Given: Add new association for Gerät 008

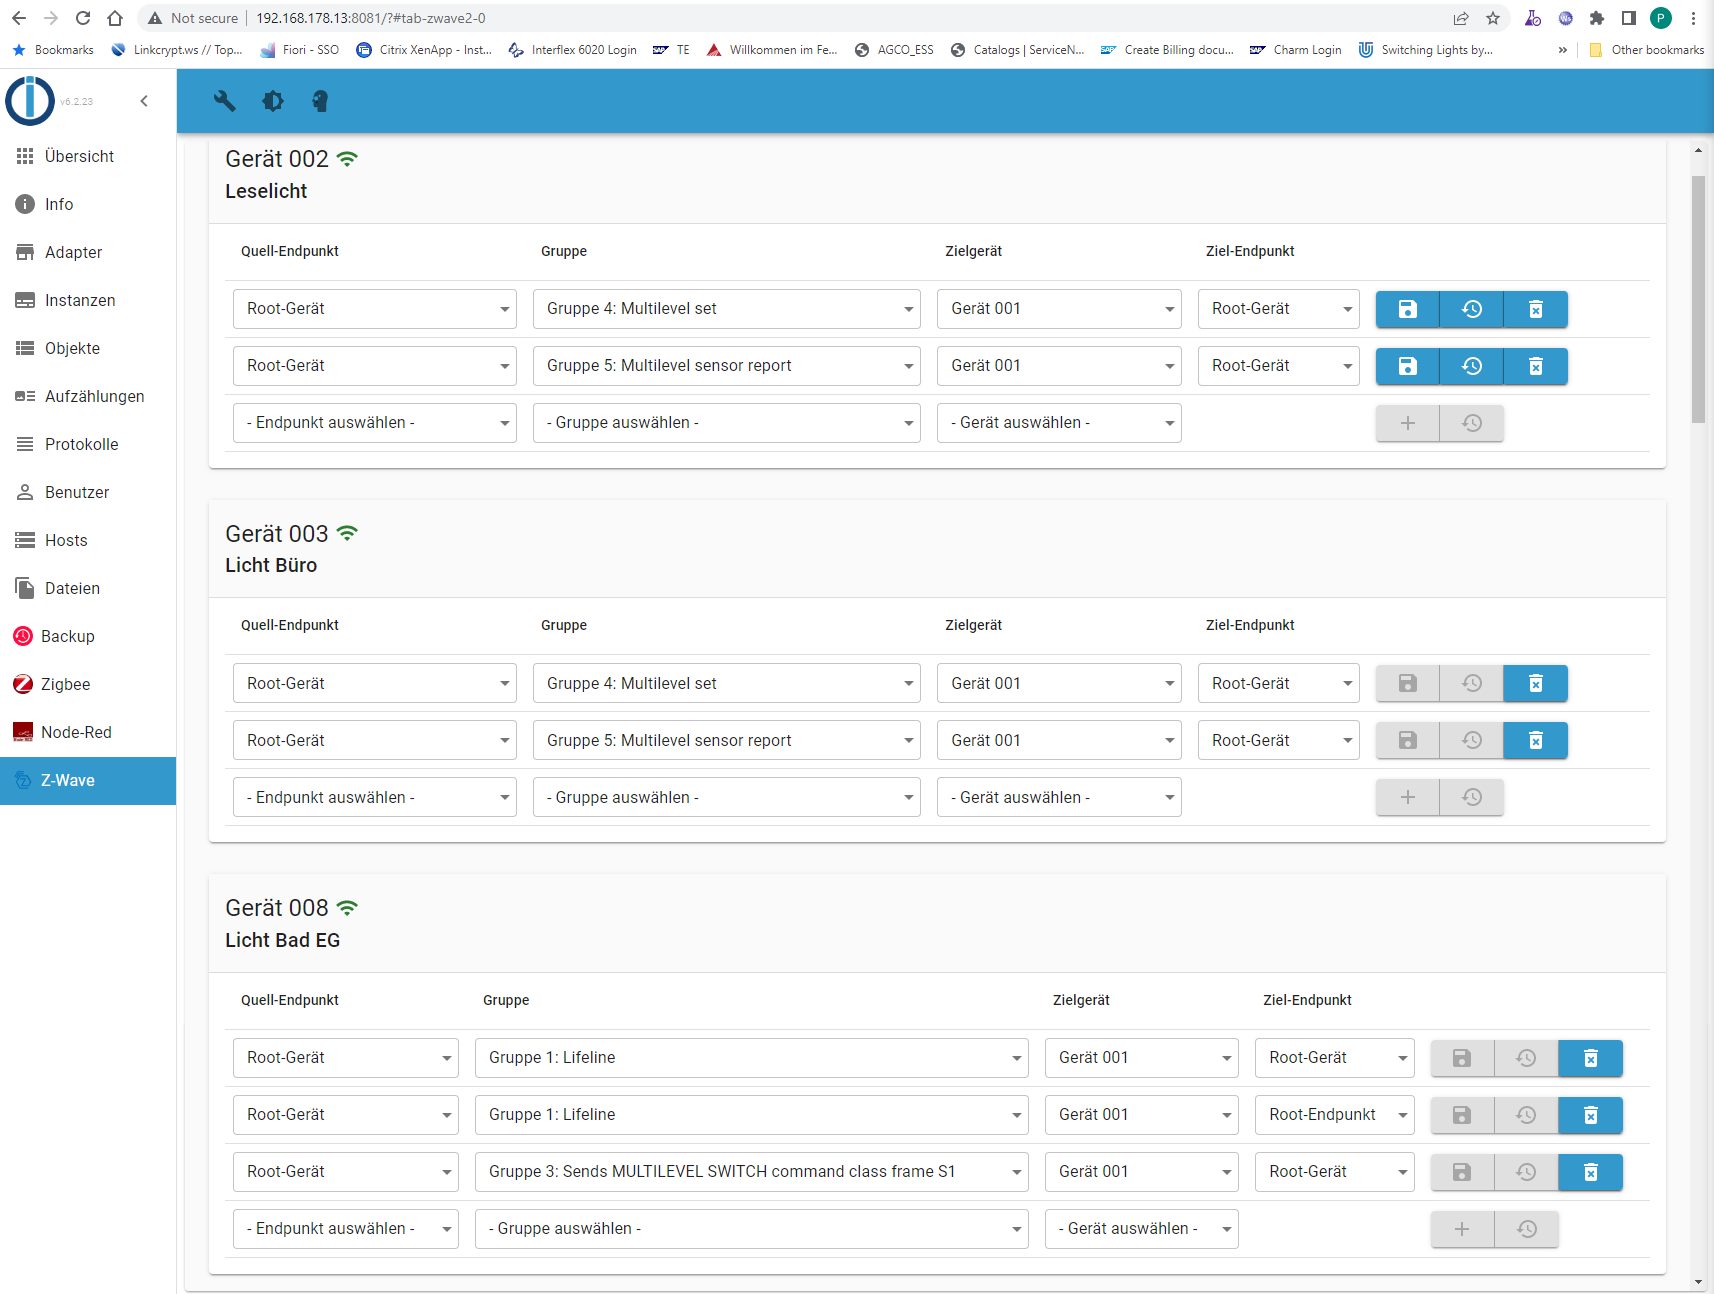Looking at the screenshot, I should [1462, 1229].
